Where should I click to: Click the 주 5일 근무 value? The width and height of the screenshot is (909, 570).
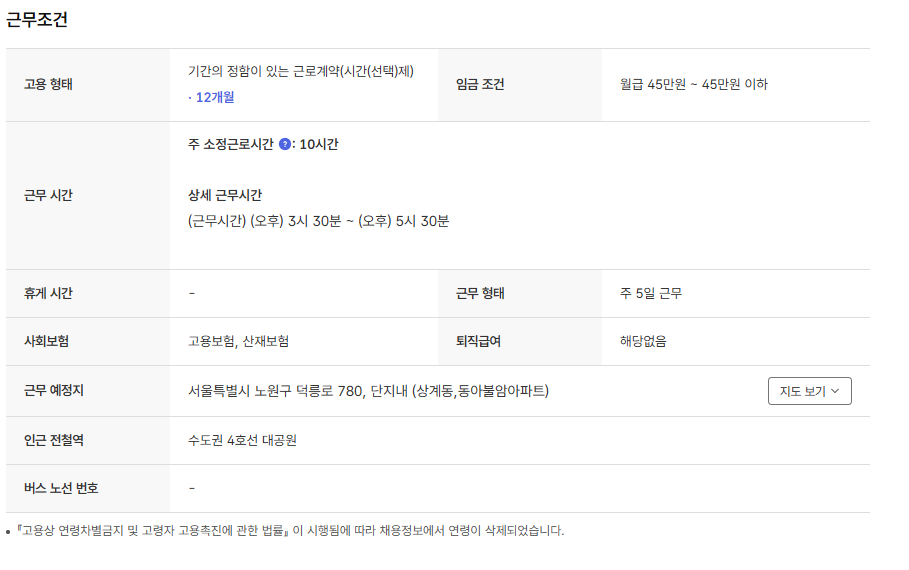tap(651, 293)
